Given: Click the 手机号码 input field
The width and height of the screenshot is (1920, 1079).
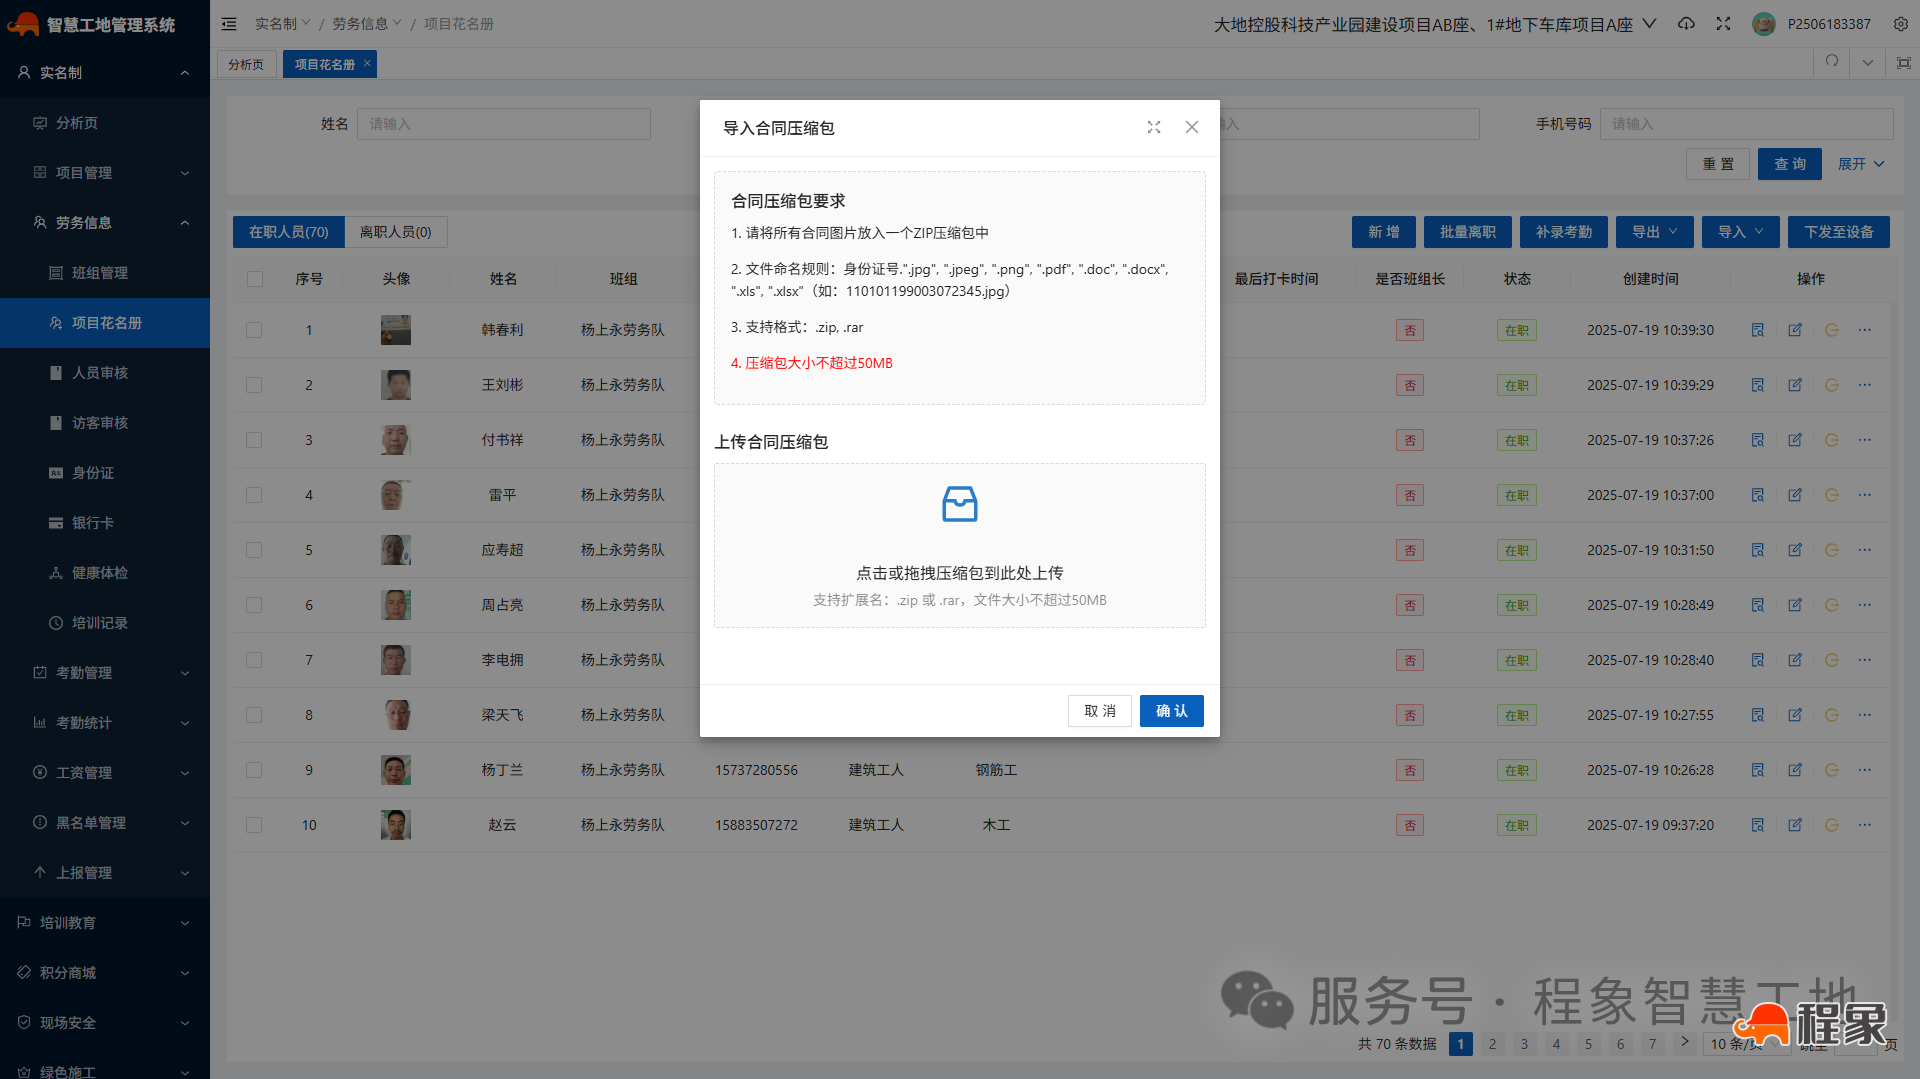Looking at the screenshot, I should (1745, 123).
